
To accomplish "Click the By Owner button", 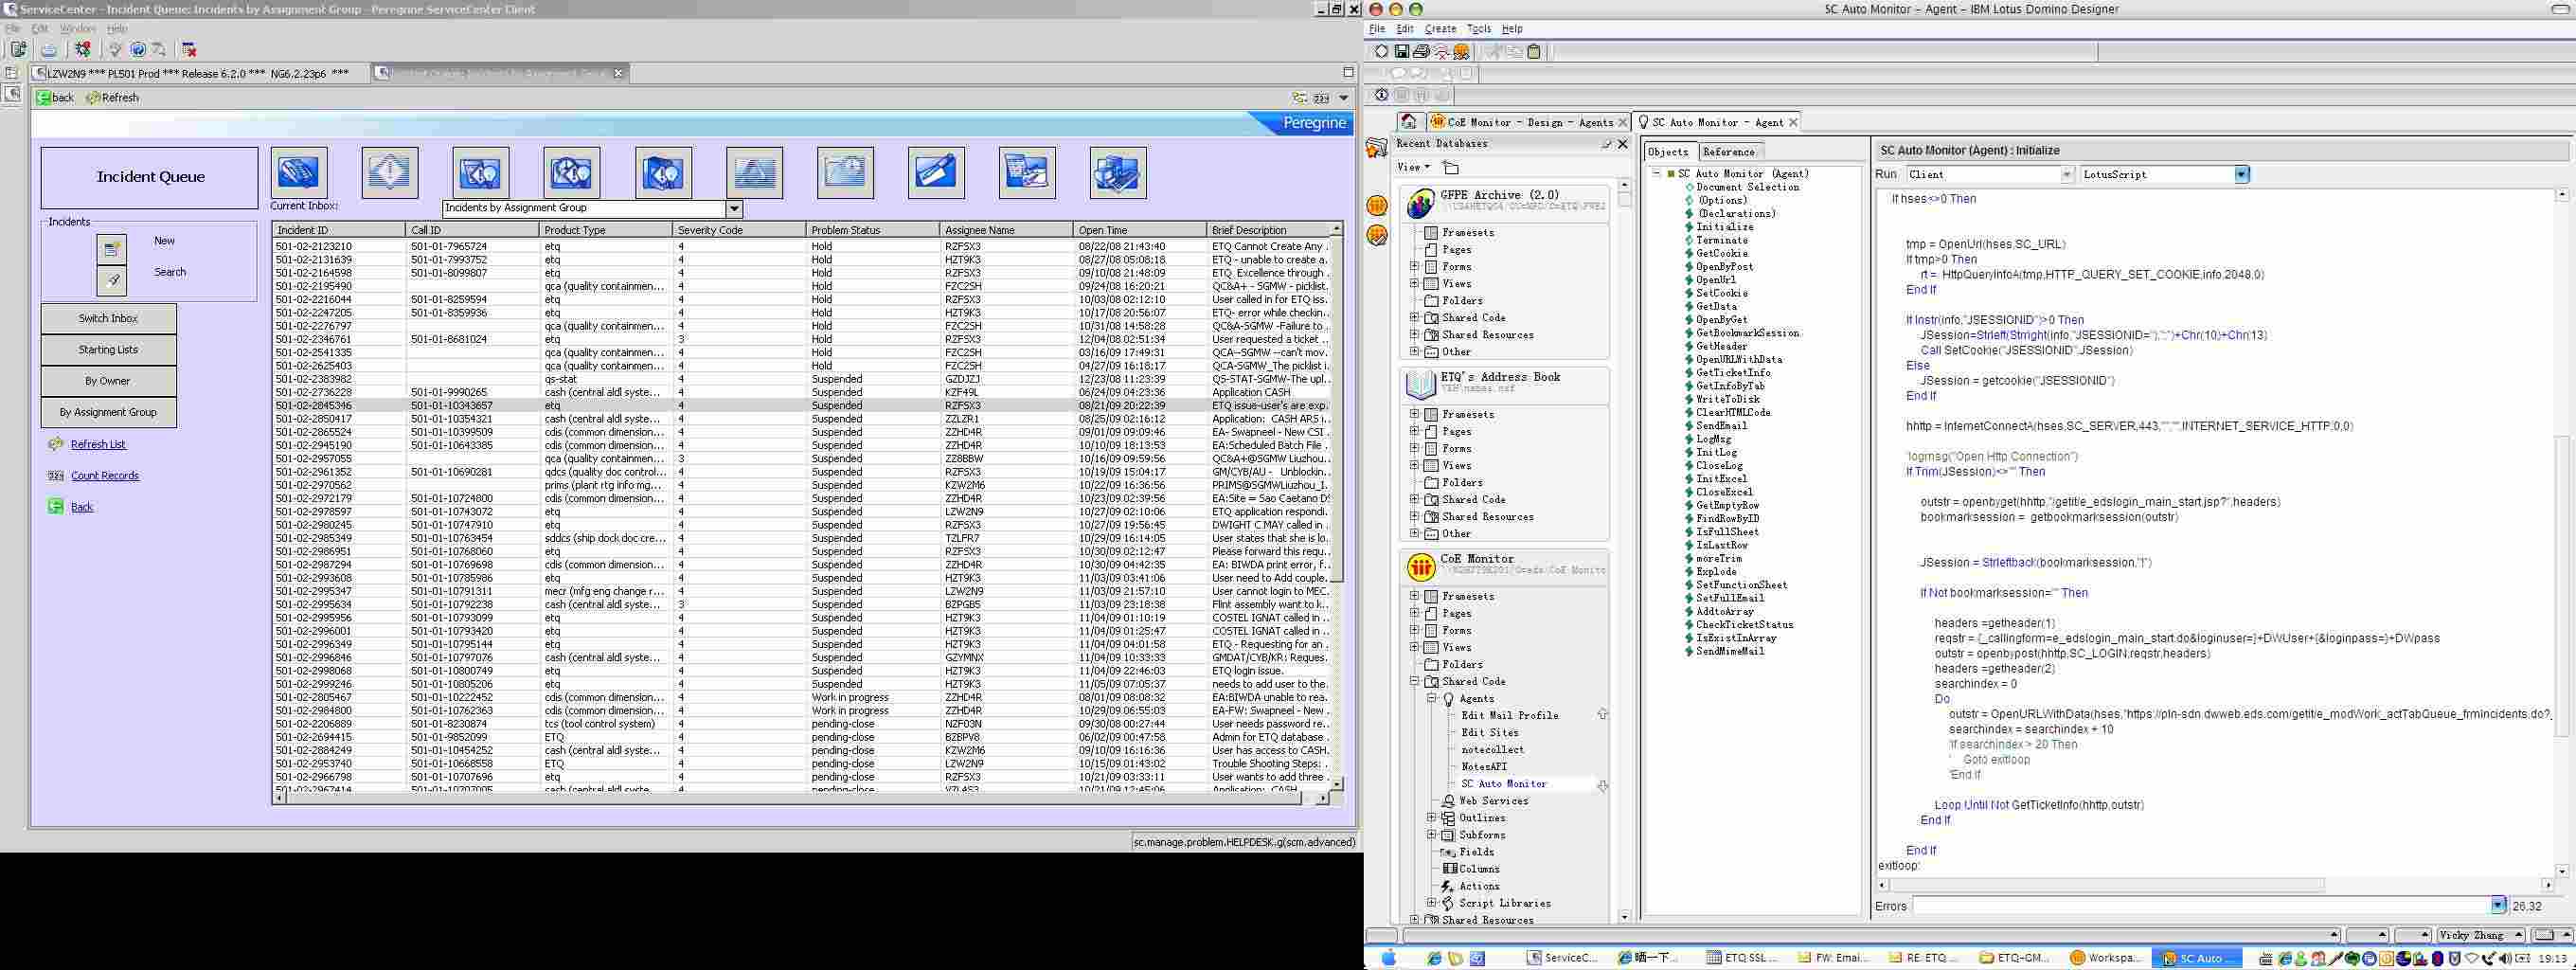I will pyautogui.click(x=109, y=381).
